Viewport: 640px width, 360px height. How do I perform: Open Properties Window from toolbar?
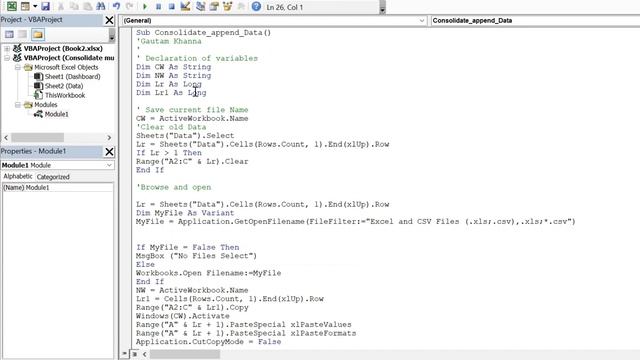click(x=214, y=6)
